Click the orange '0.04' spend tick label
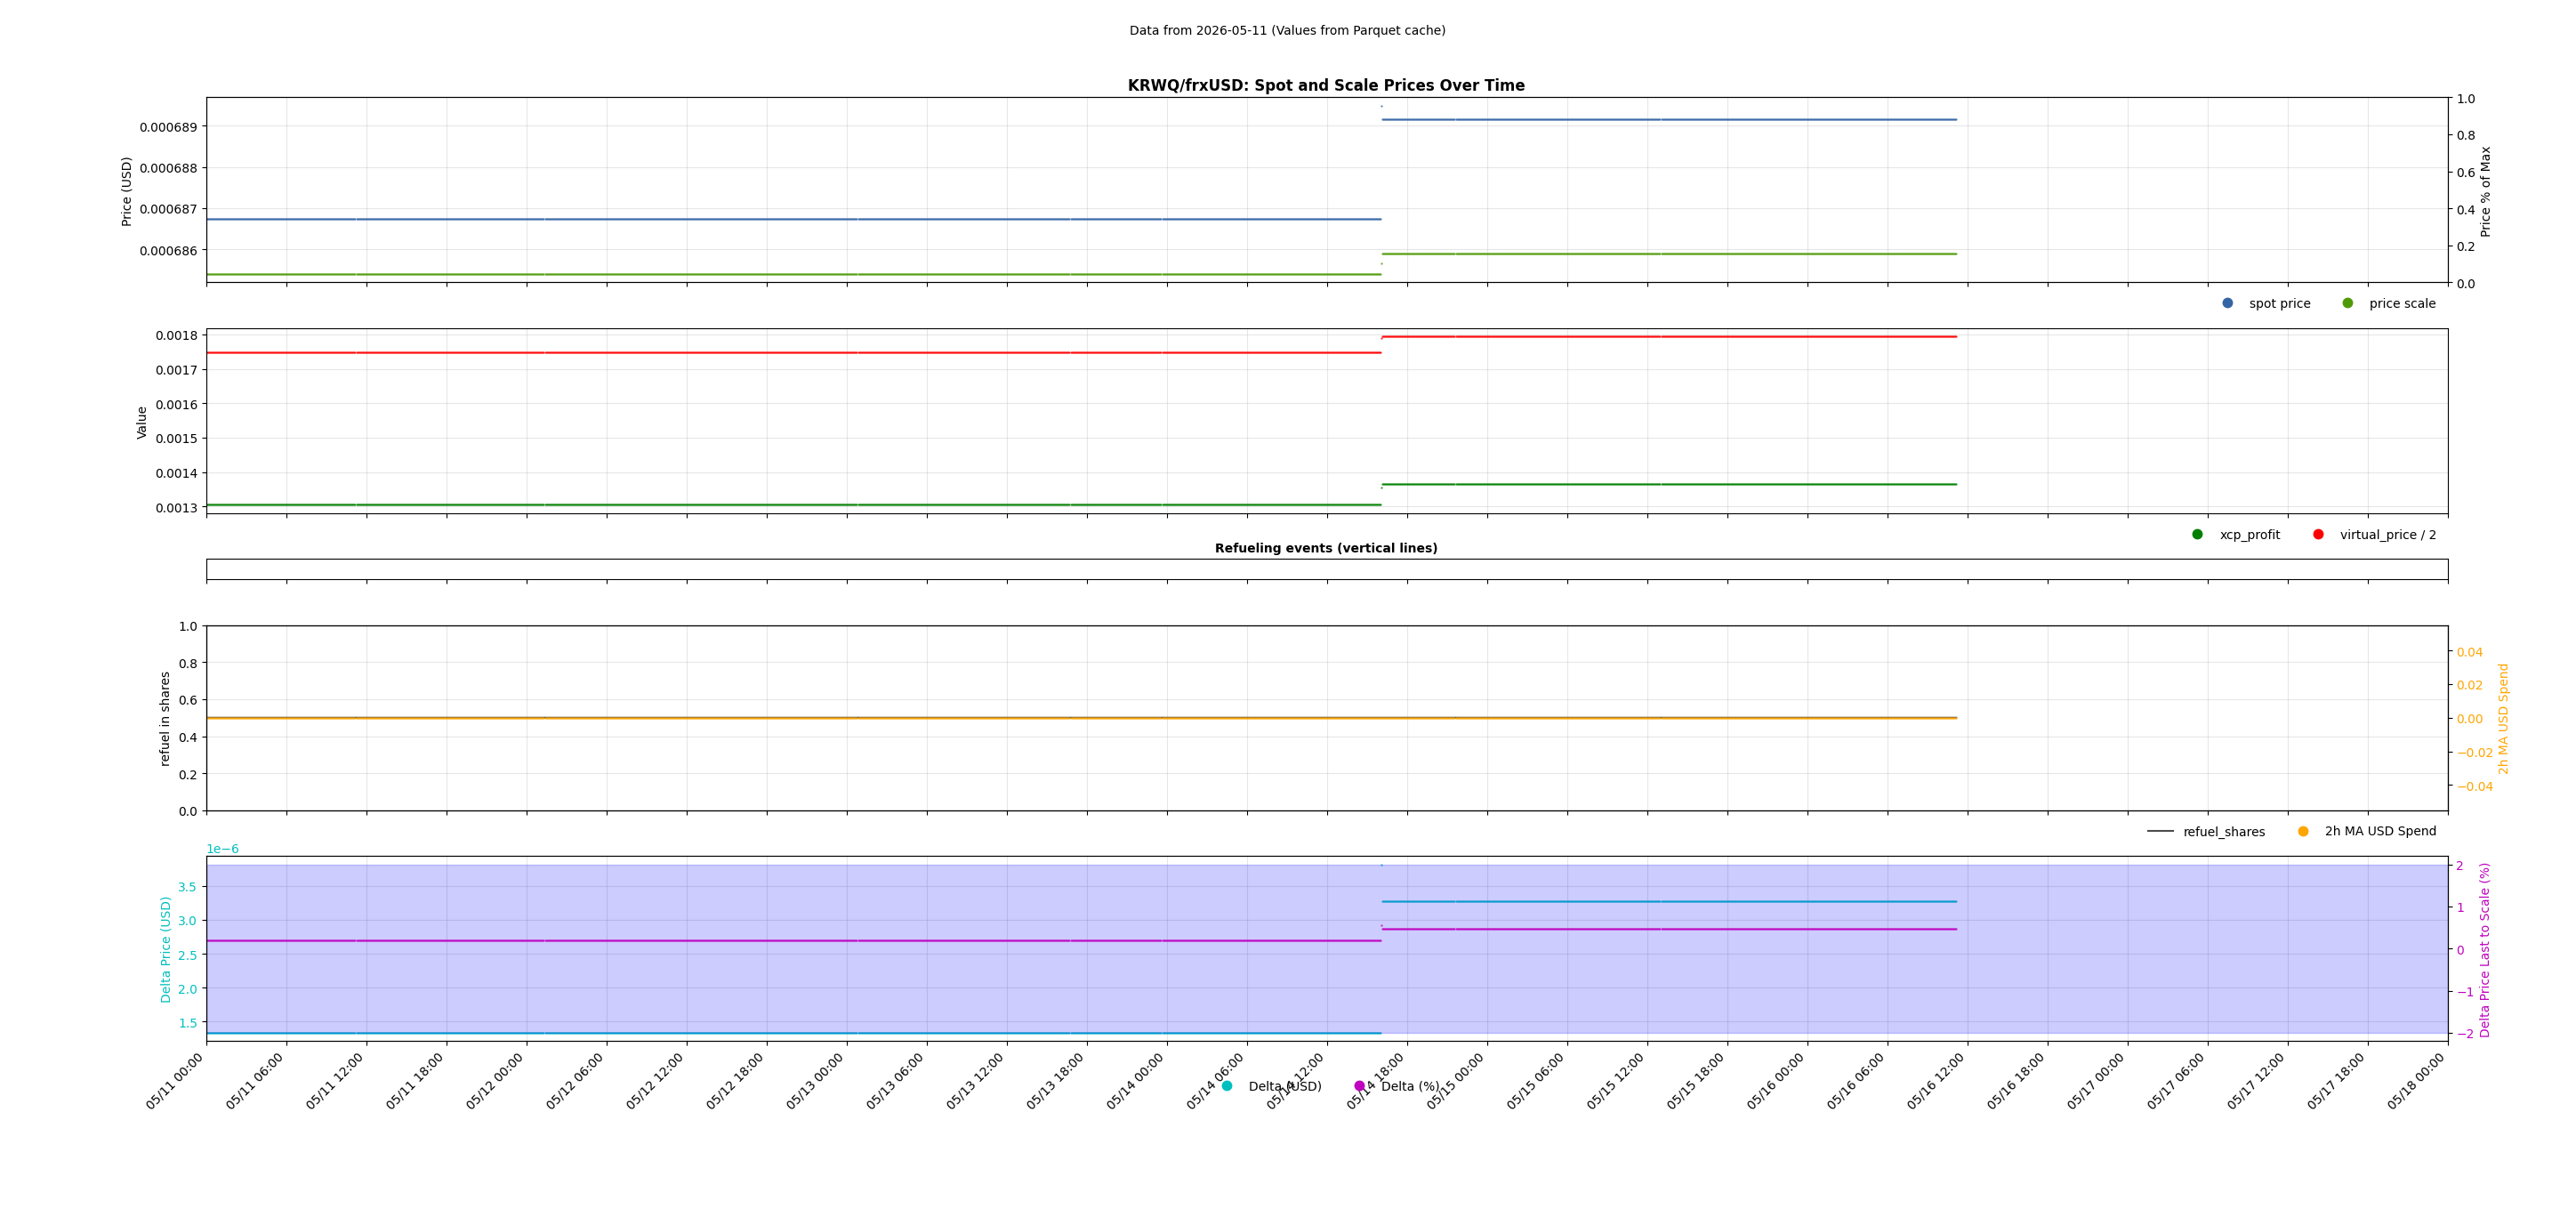 click(x=2470, y=652)
